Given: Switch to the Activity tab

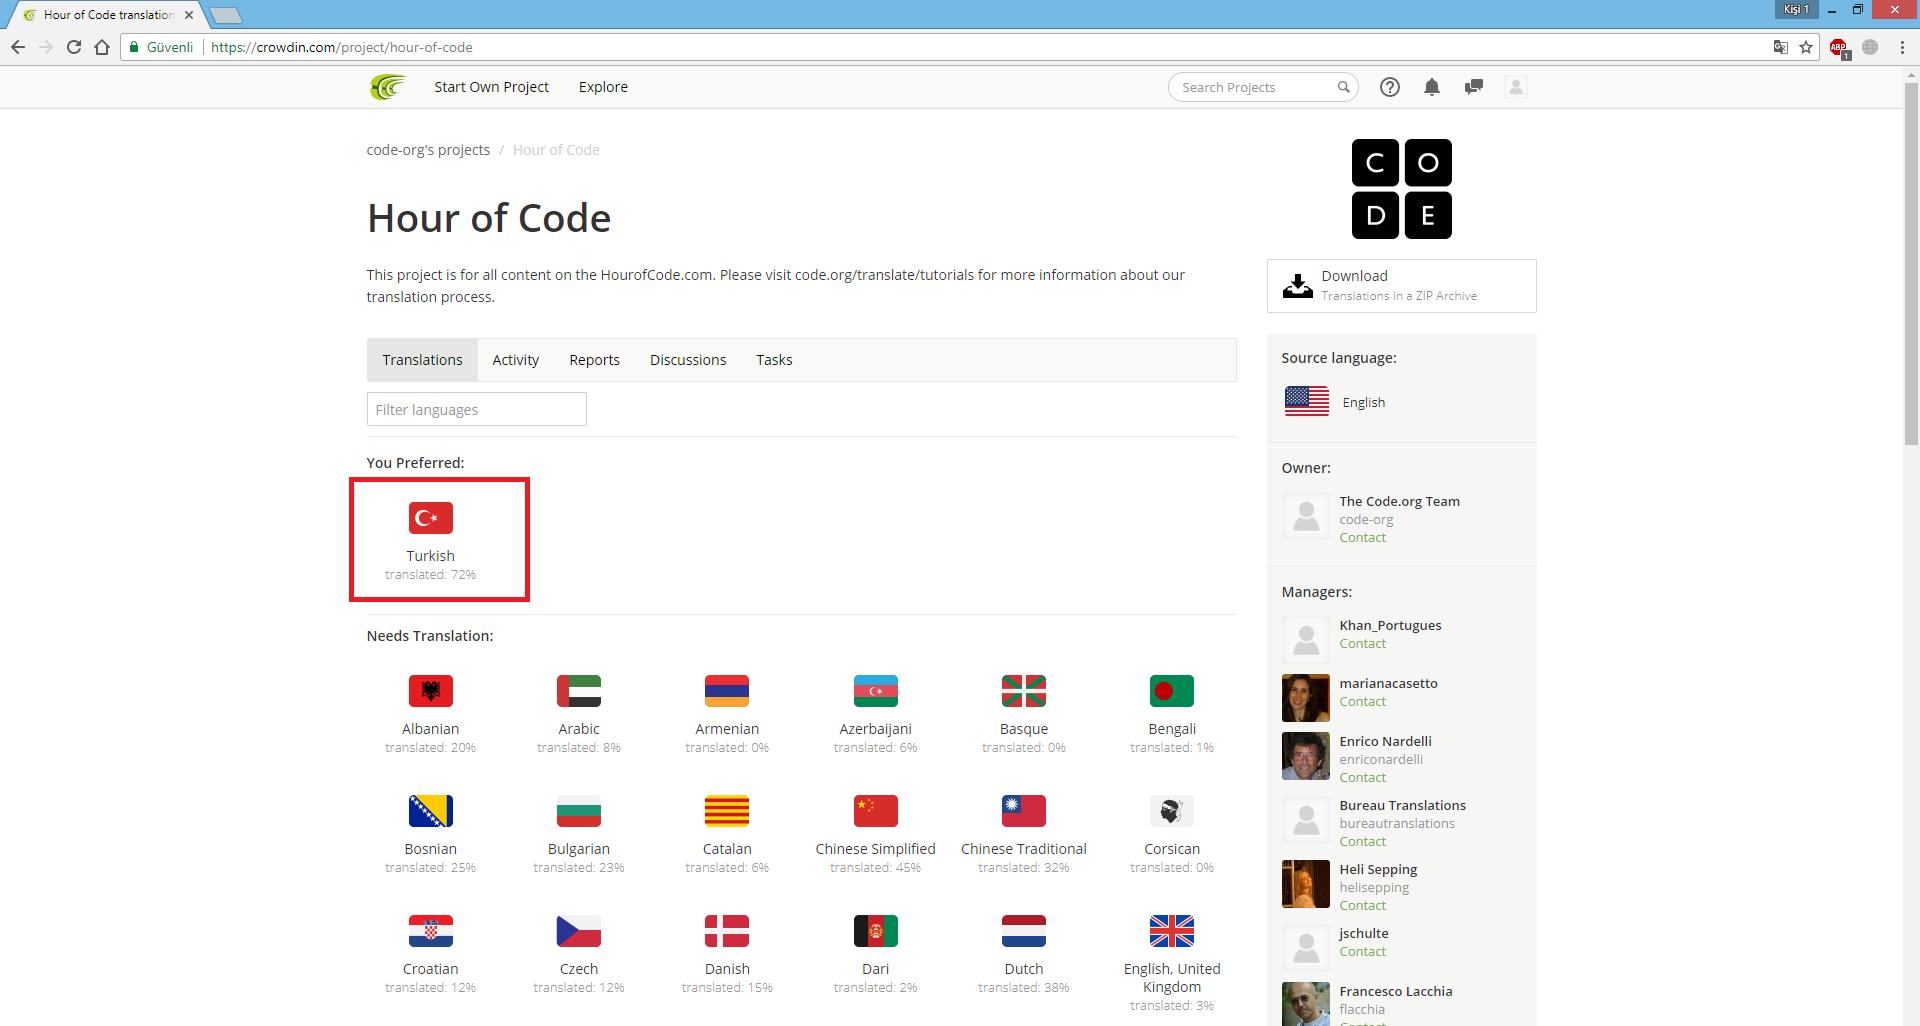Looking at the screenshot, I should [516, 360].
